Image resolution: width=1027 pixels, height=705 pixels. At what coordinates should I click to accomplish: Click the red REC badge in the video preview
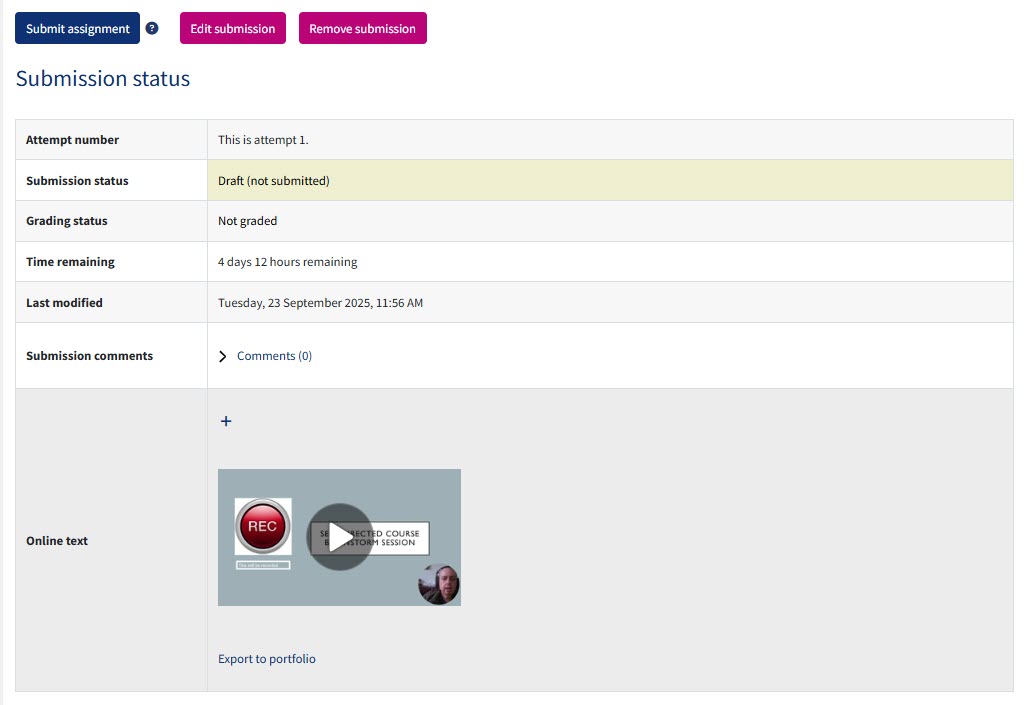tap(260, 525)
